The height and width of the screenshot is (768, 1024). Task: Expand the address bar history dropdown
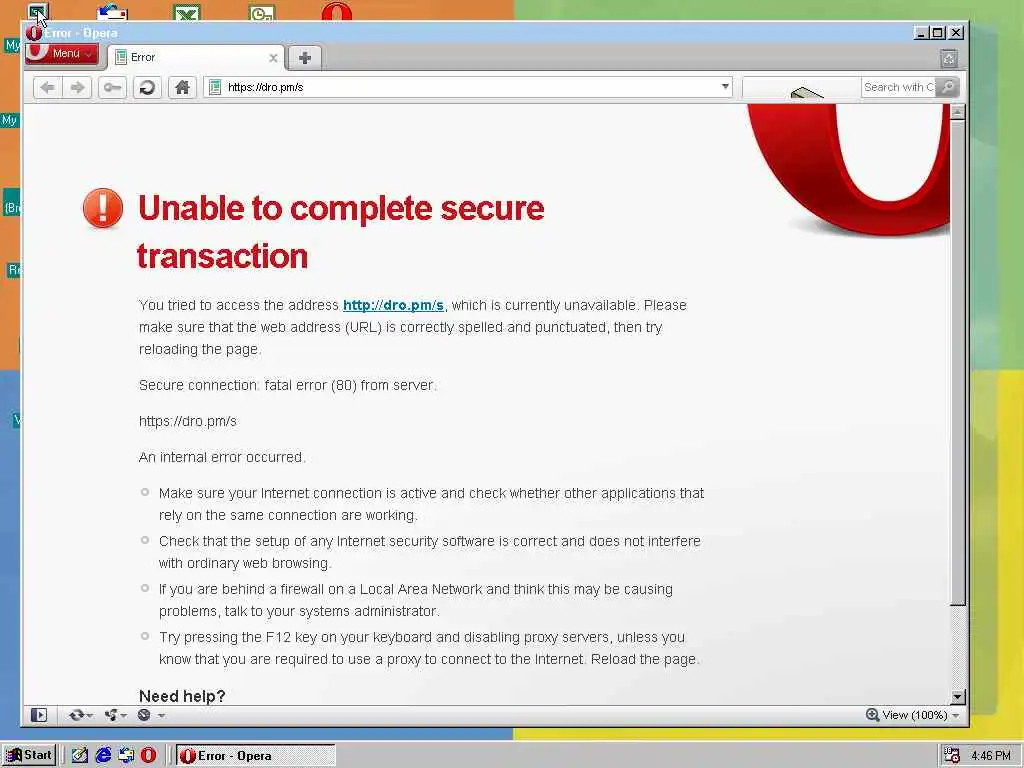(725, 87)
